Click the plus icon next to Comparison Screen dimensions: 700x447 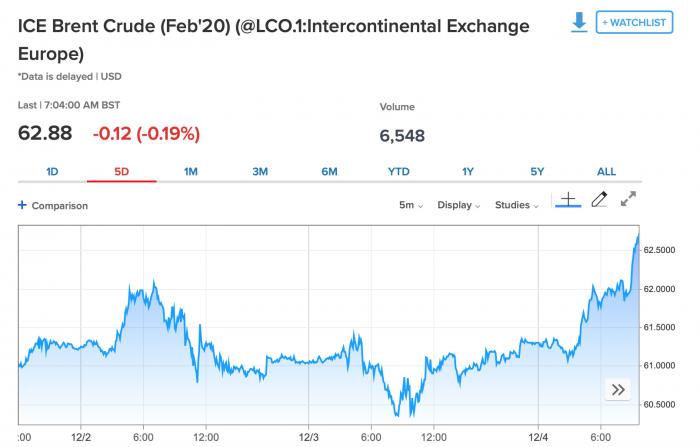22,205
